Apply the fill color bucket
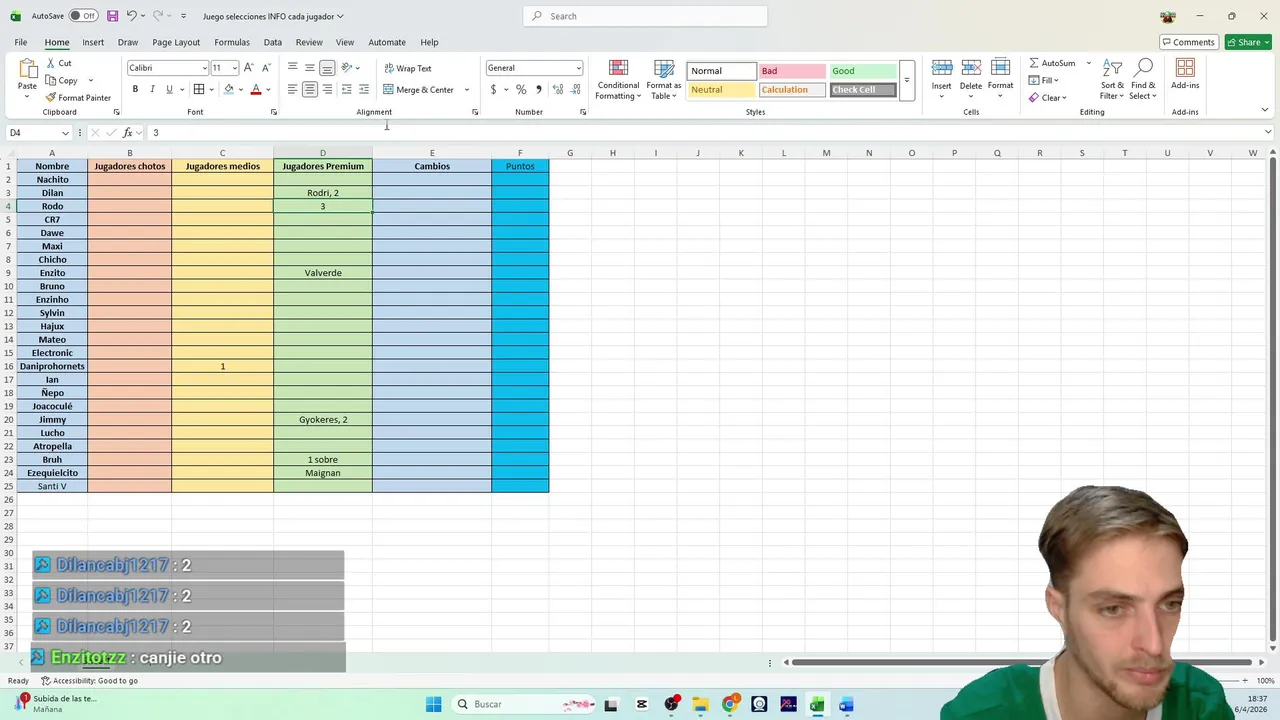Screen dimensions: 1280x720 pyautogui.click(x=229, y=89)
